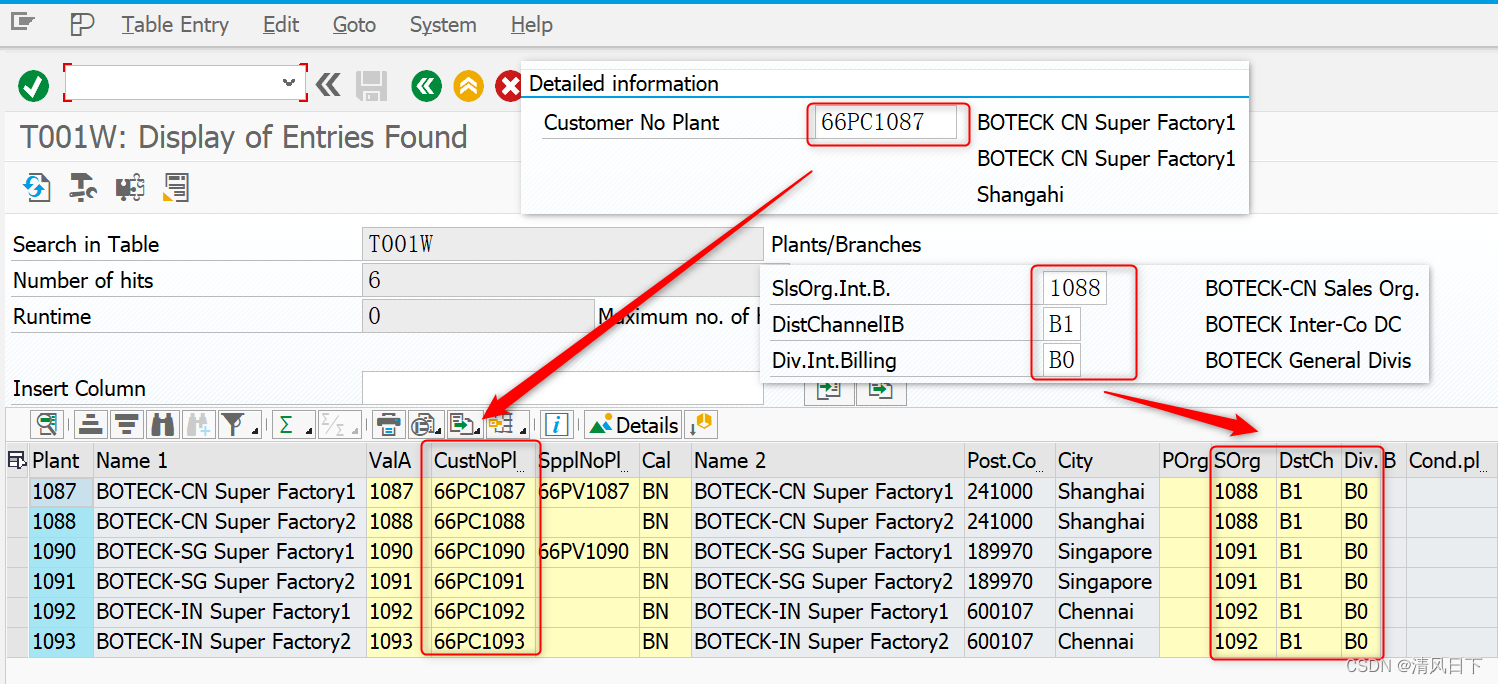Image resolution: width=1498 pixels, height=684 pixels.
Task: Open the Table Entry menu
Action: pyautogui.click(x=175, y=25)
